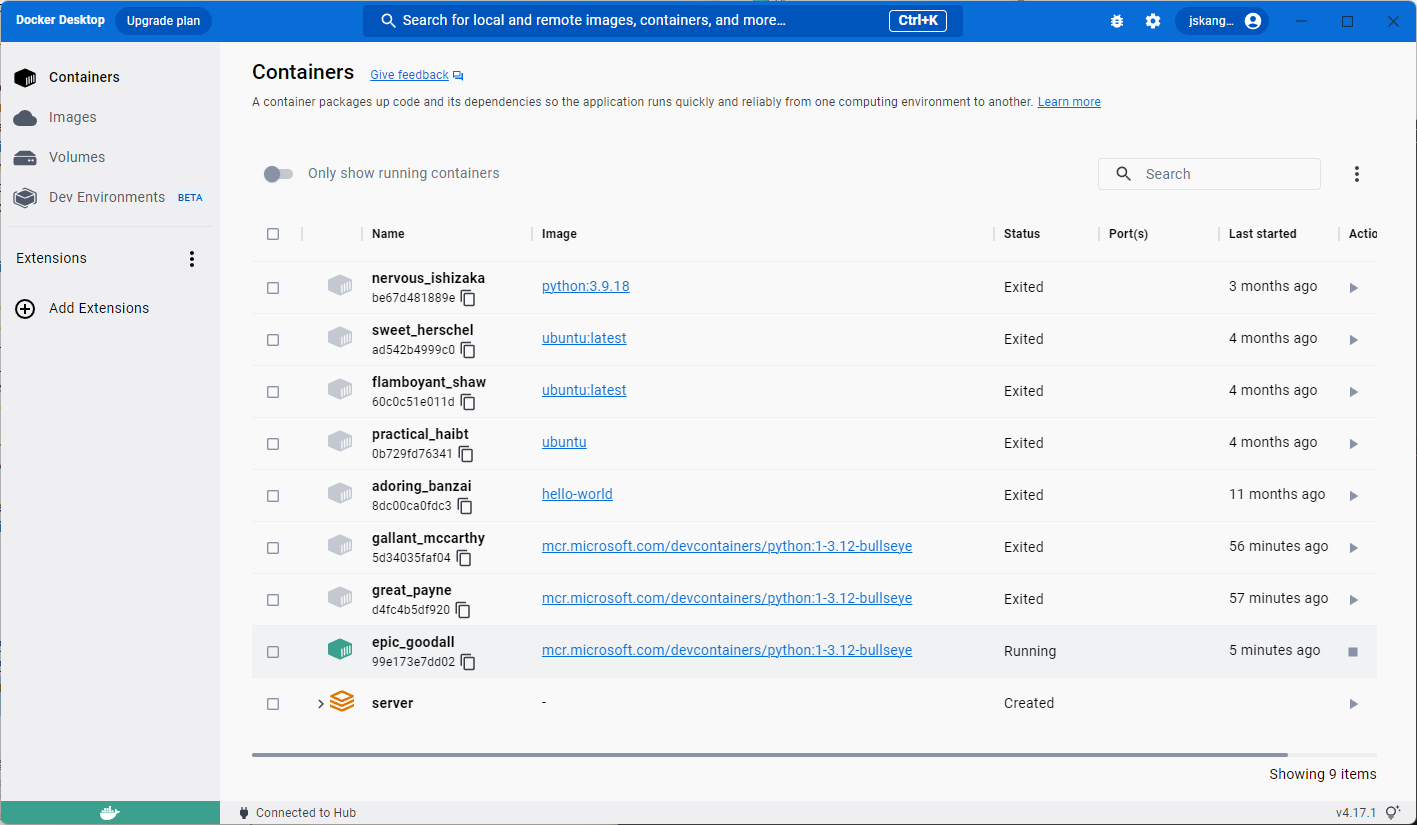Open the jskang account menu

pos(1222,21)
